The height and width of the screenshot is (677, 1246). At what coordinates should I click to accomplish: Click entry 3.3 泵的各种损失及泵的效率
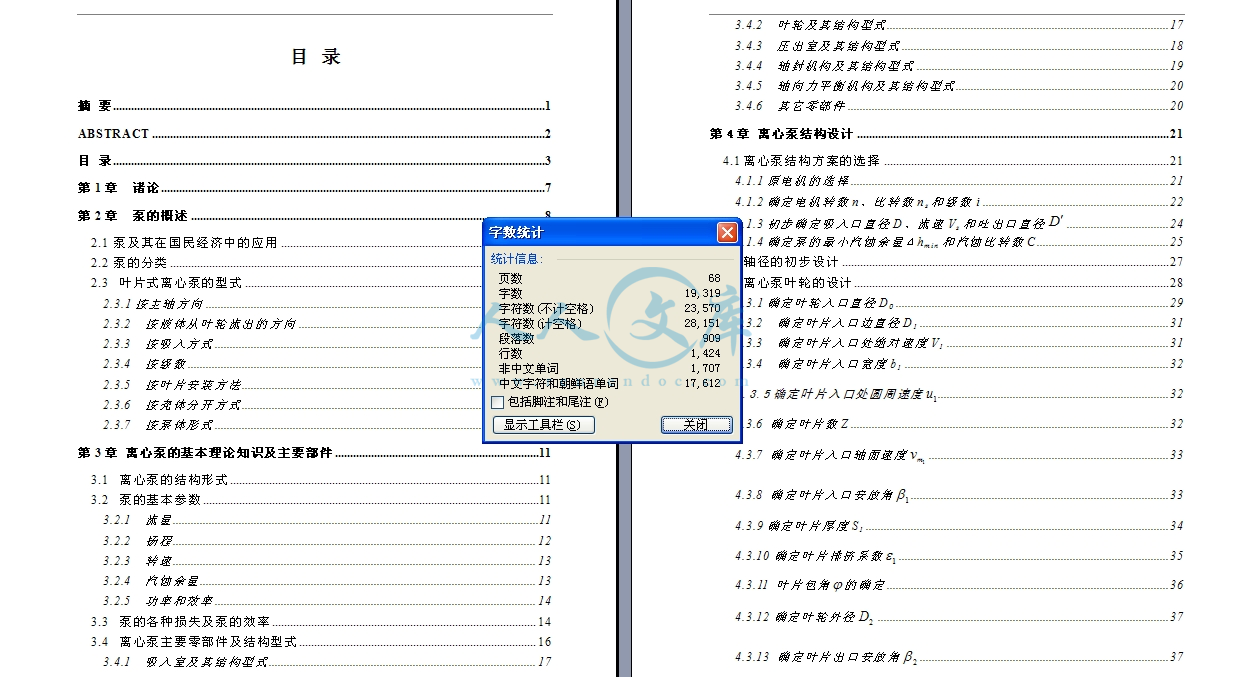point(321,622)
